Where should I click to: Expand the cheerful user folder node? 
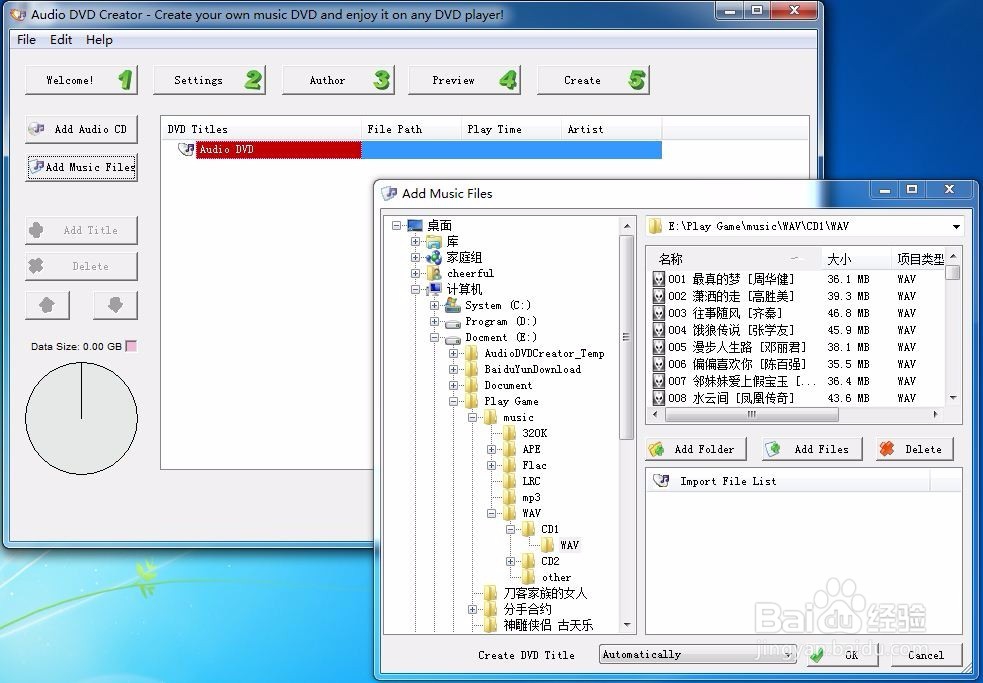coord(415,273)
